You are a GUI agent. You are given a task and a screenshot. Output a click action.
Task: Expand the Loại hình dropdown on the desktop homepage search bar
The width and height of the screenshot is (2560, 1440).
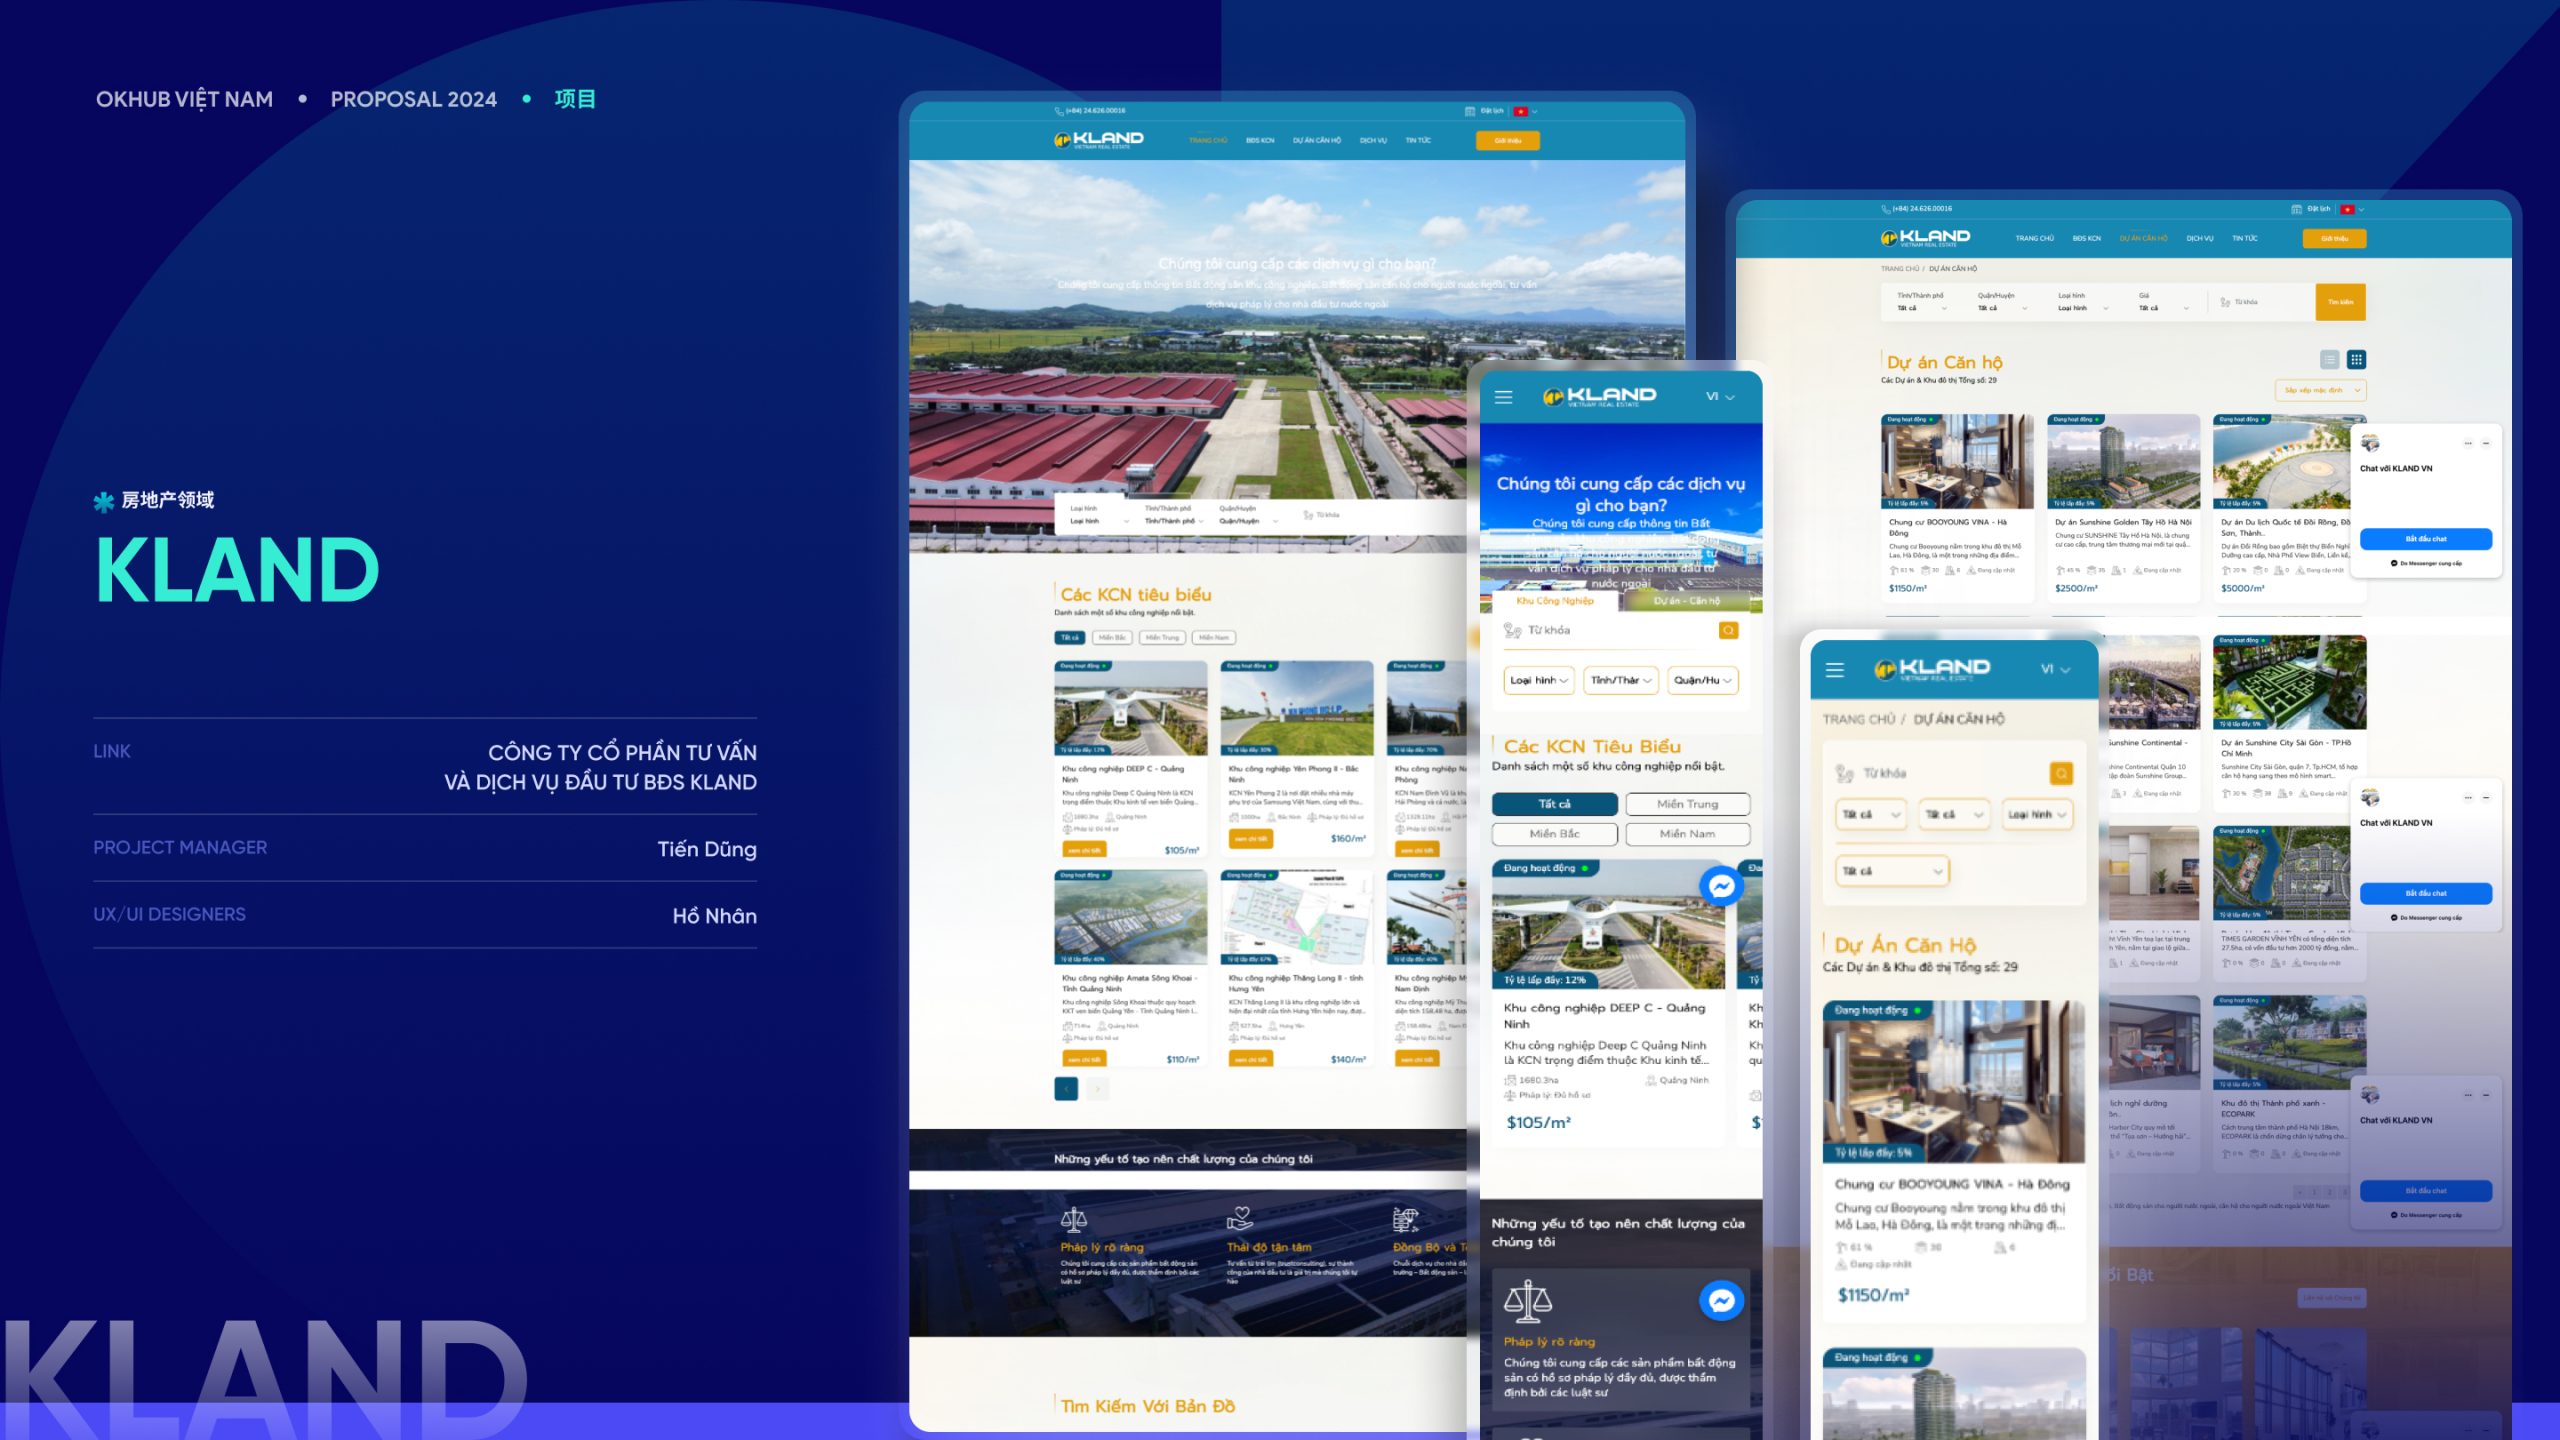click(x=1099, y=521)
